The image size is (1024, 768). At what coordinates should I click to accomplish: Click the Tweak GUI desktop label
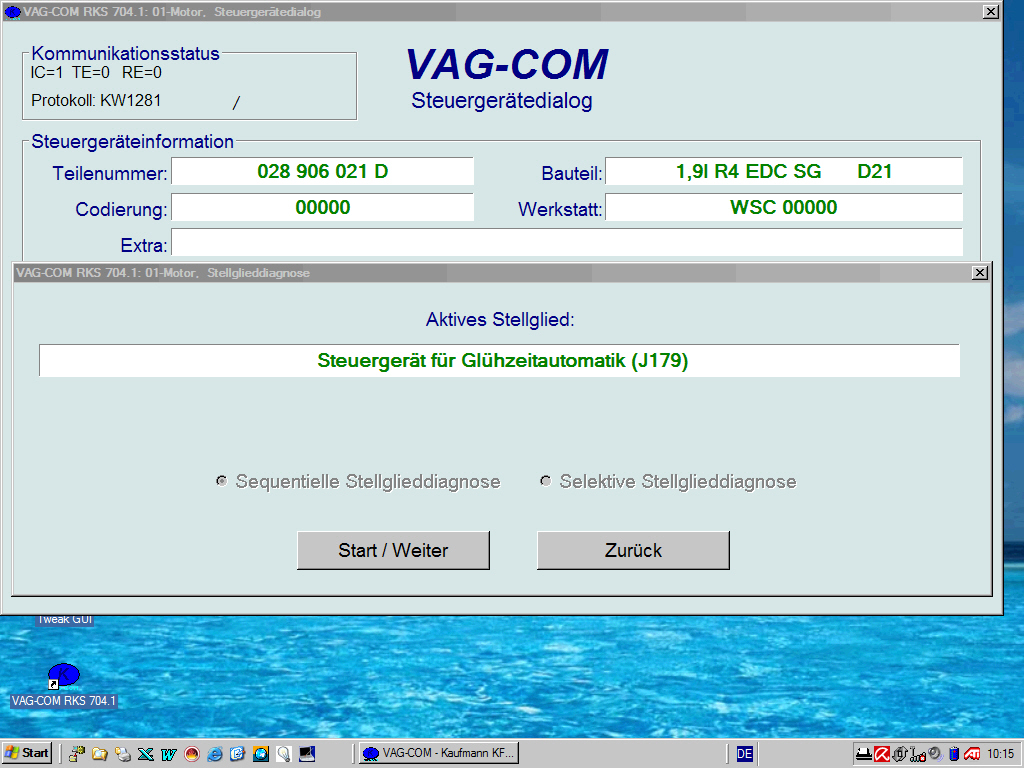coord(65,619)
